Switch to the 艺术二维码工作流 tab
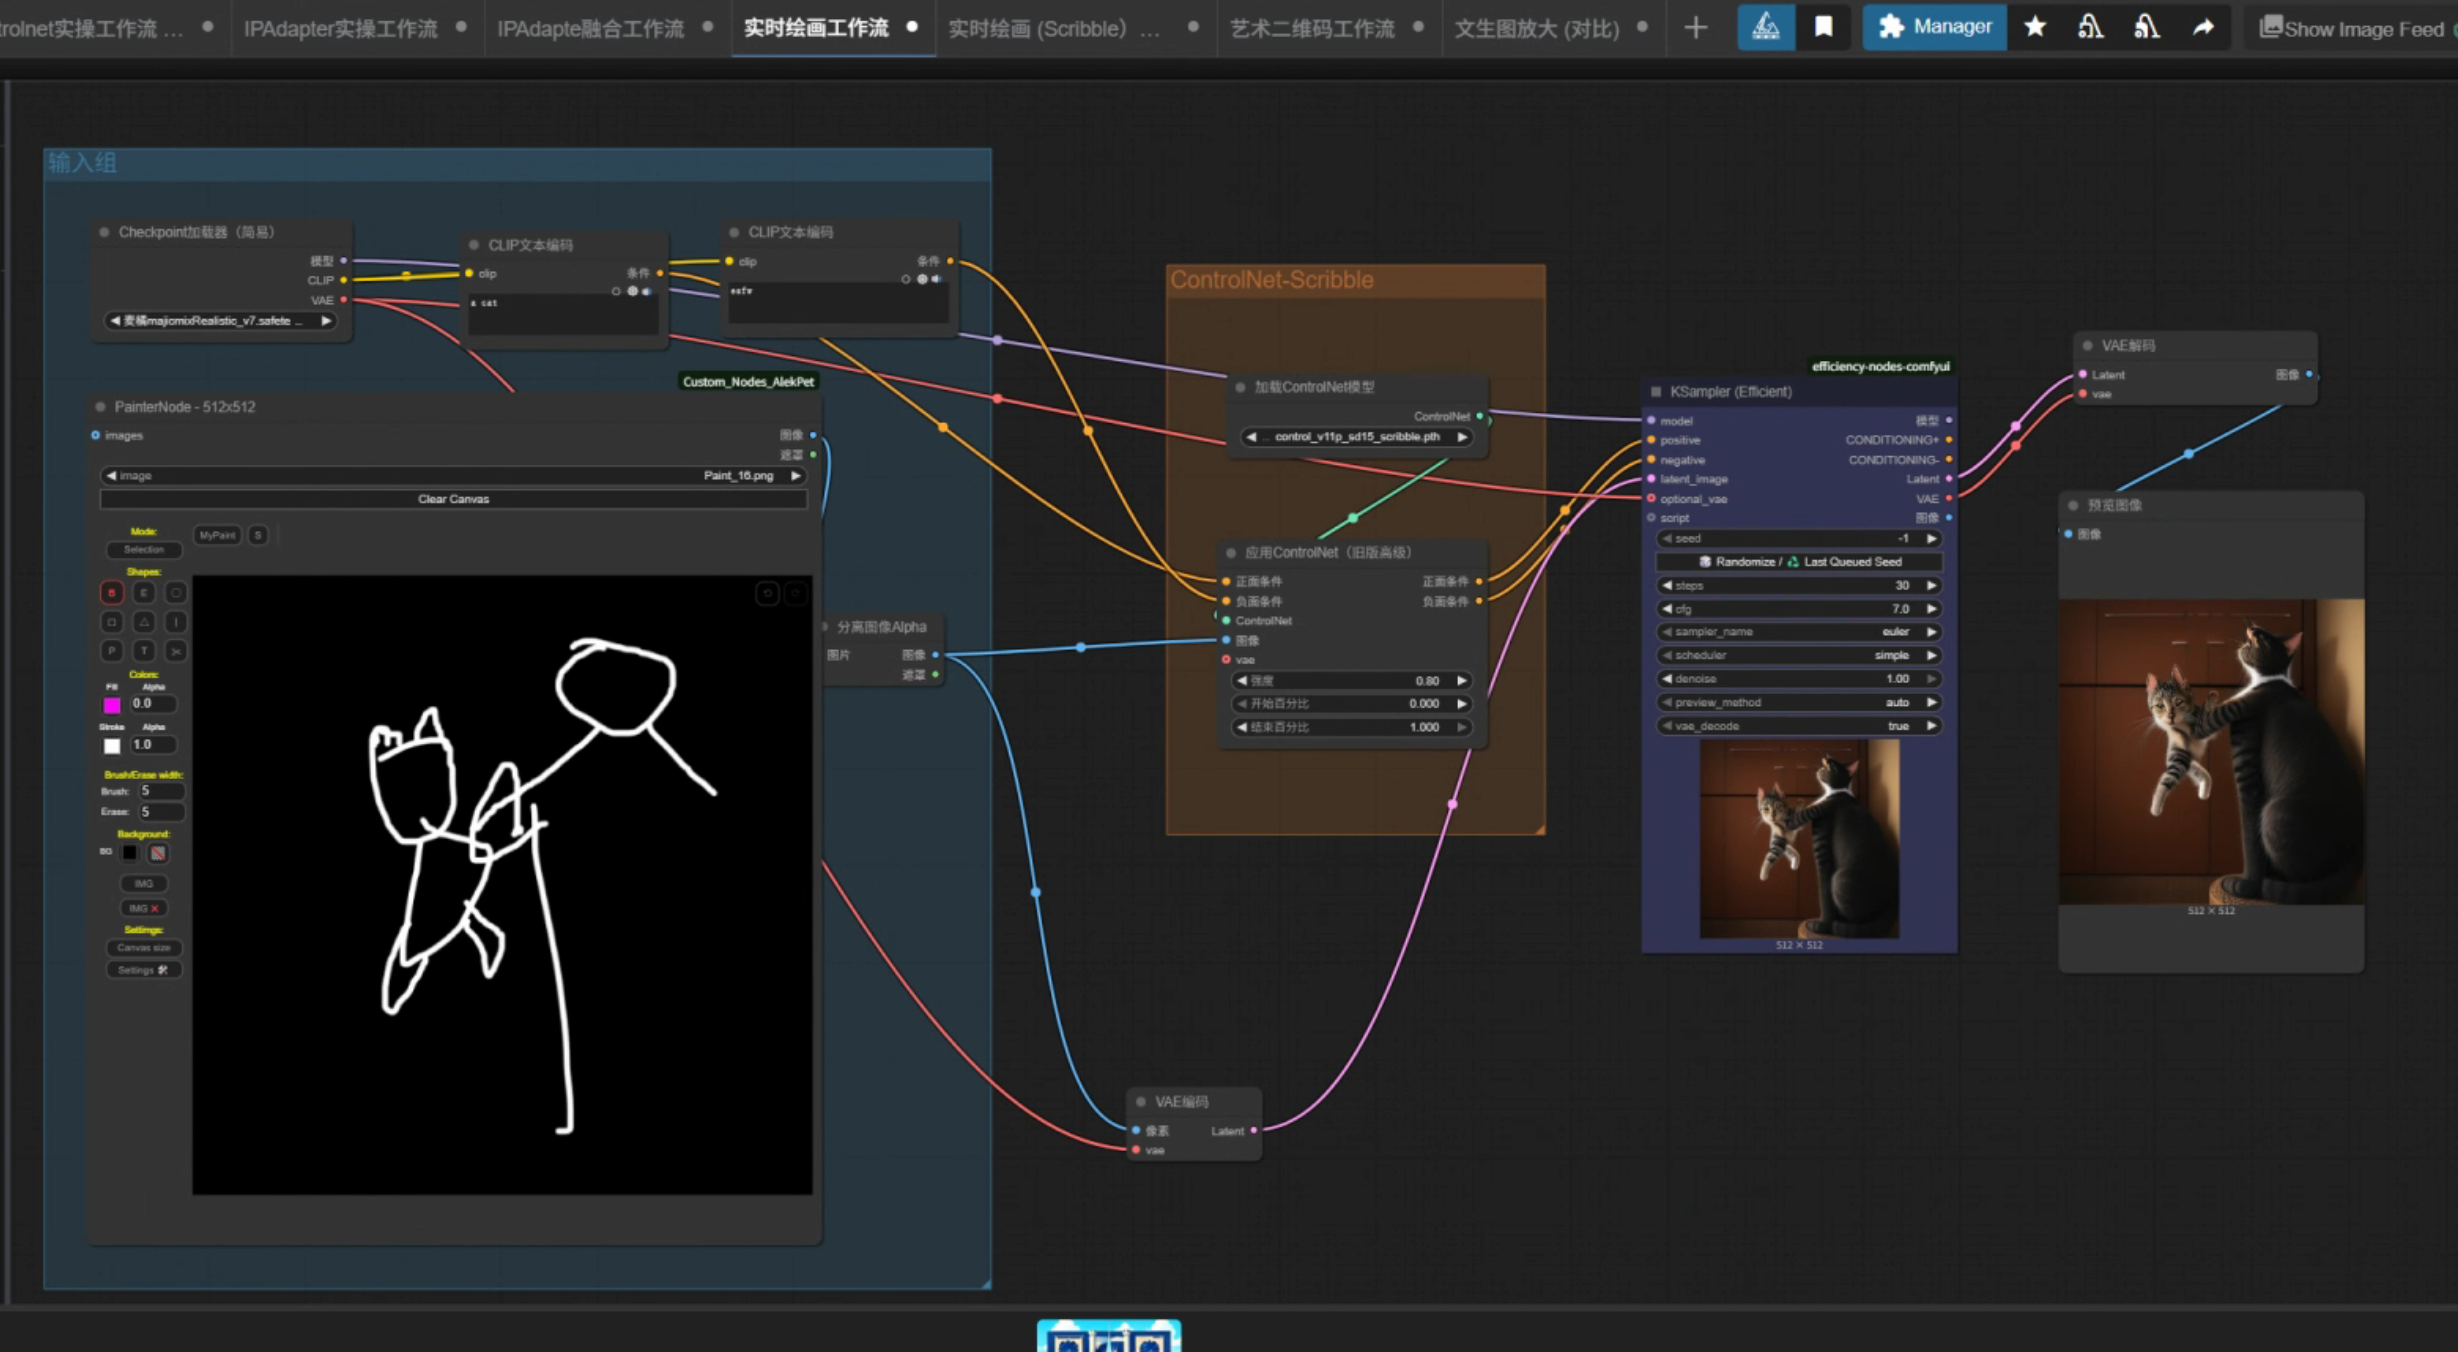The height and width of the screenshot is (1352, 2458). 1312,28
